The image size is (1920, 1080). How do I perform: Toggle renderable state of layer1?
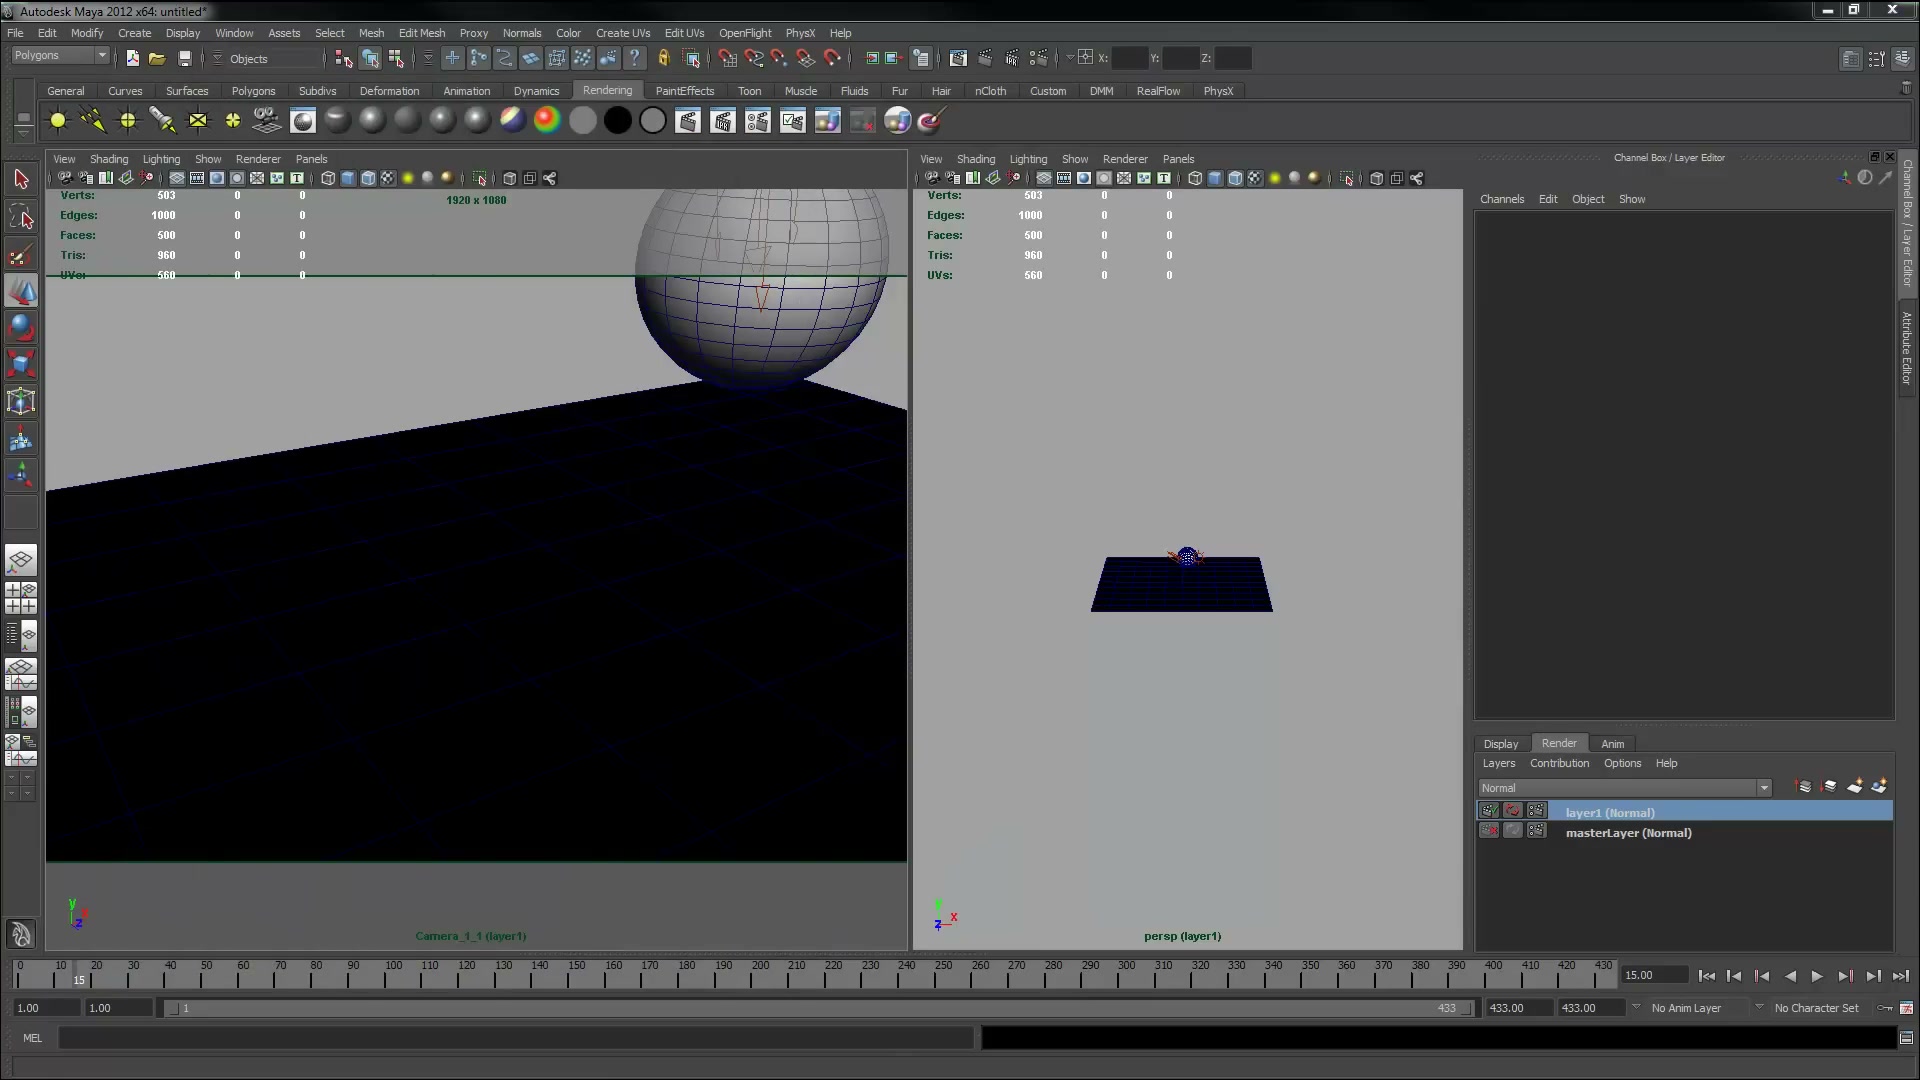click(x=1489, y=811)
